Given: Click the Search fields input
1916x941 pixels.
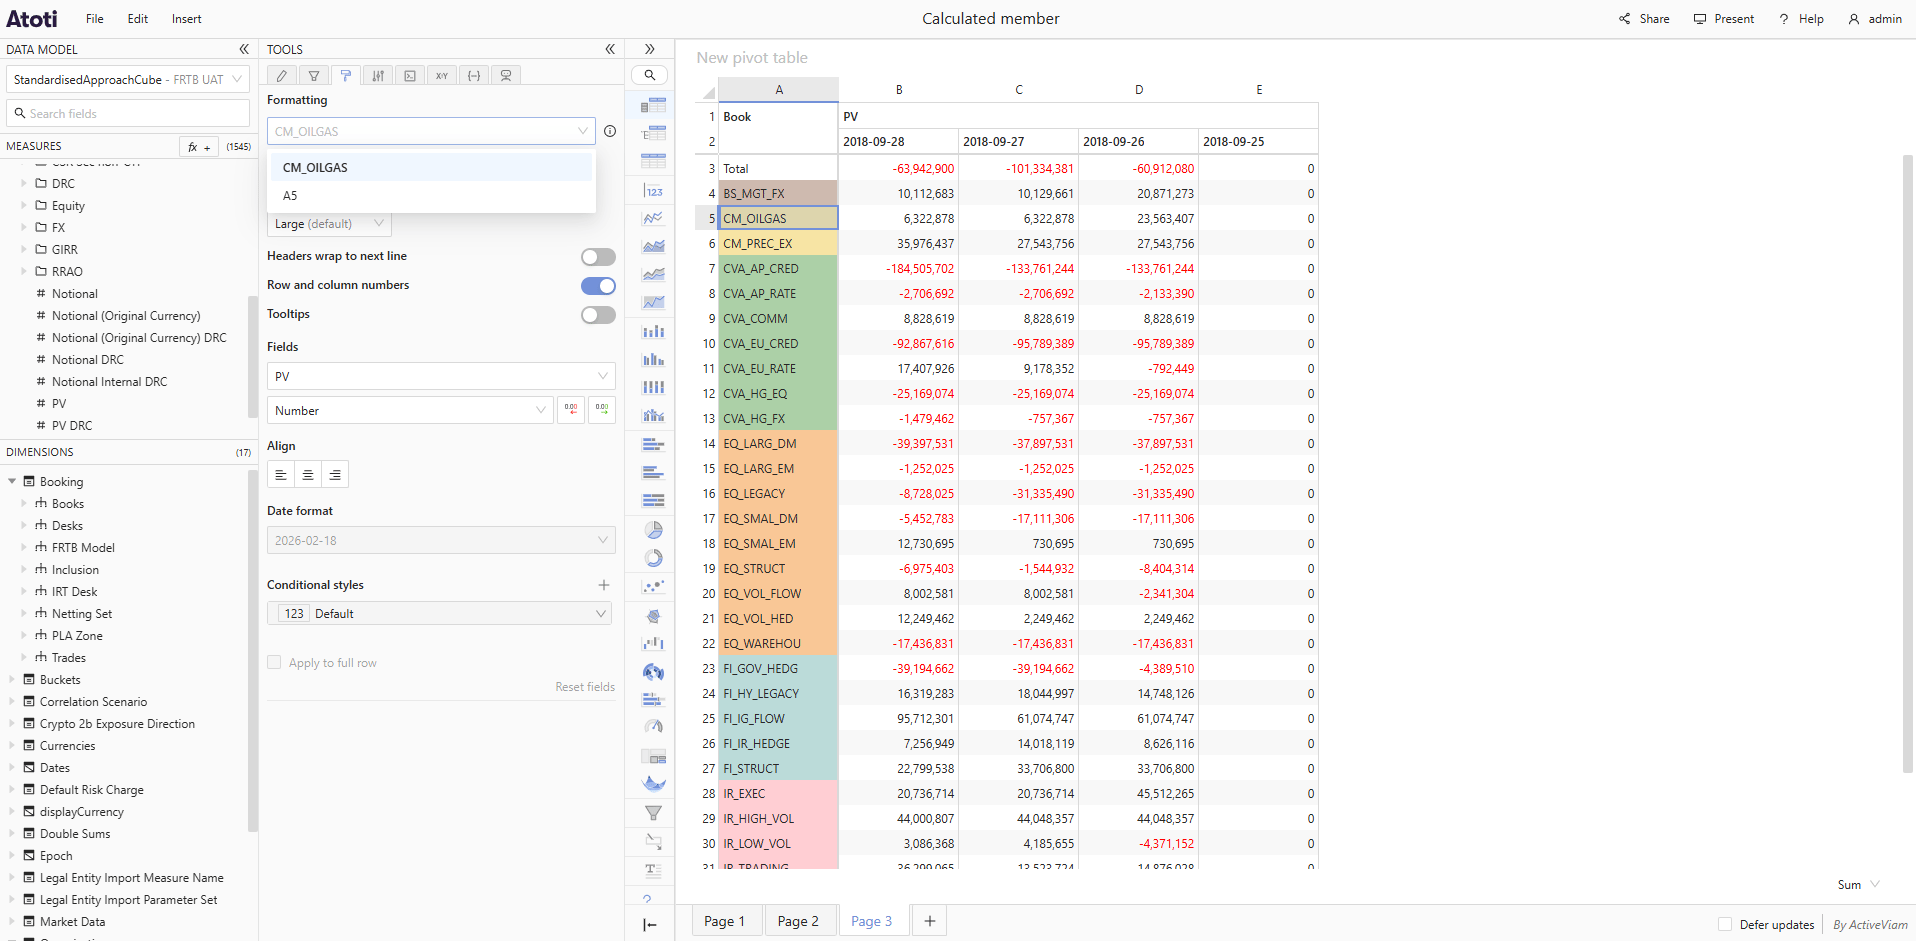Looking at the screenshot, I should [x=128, y=113].
